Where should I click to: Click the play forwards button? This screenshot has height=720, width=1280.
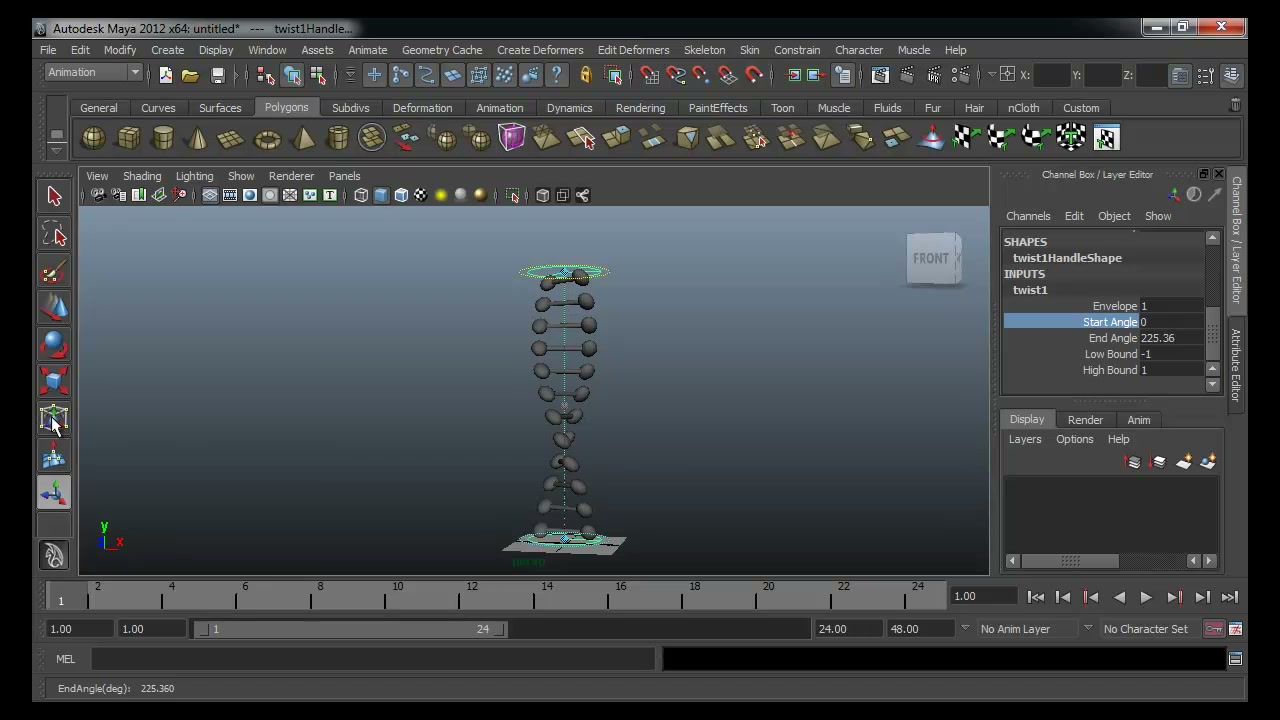click(1146, 597)
